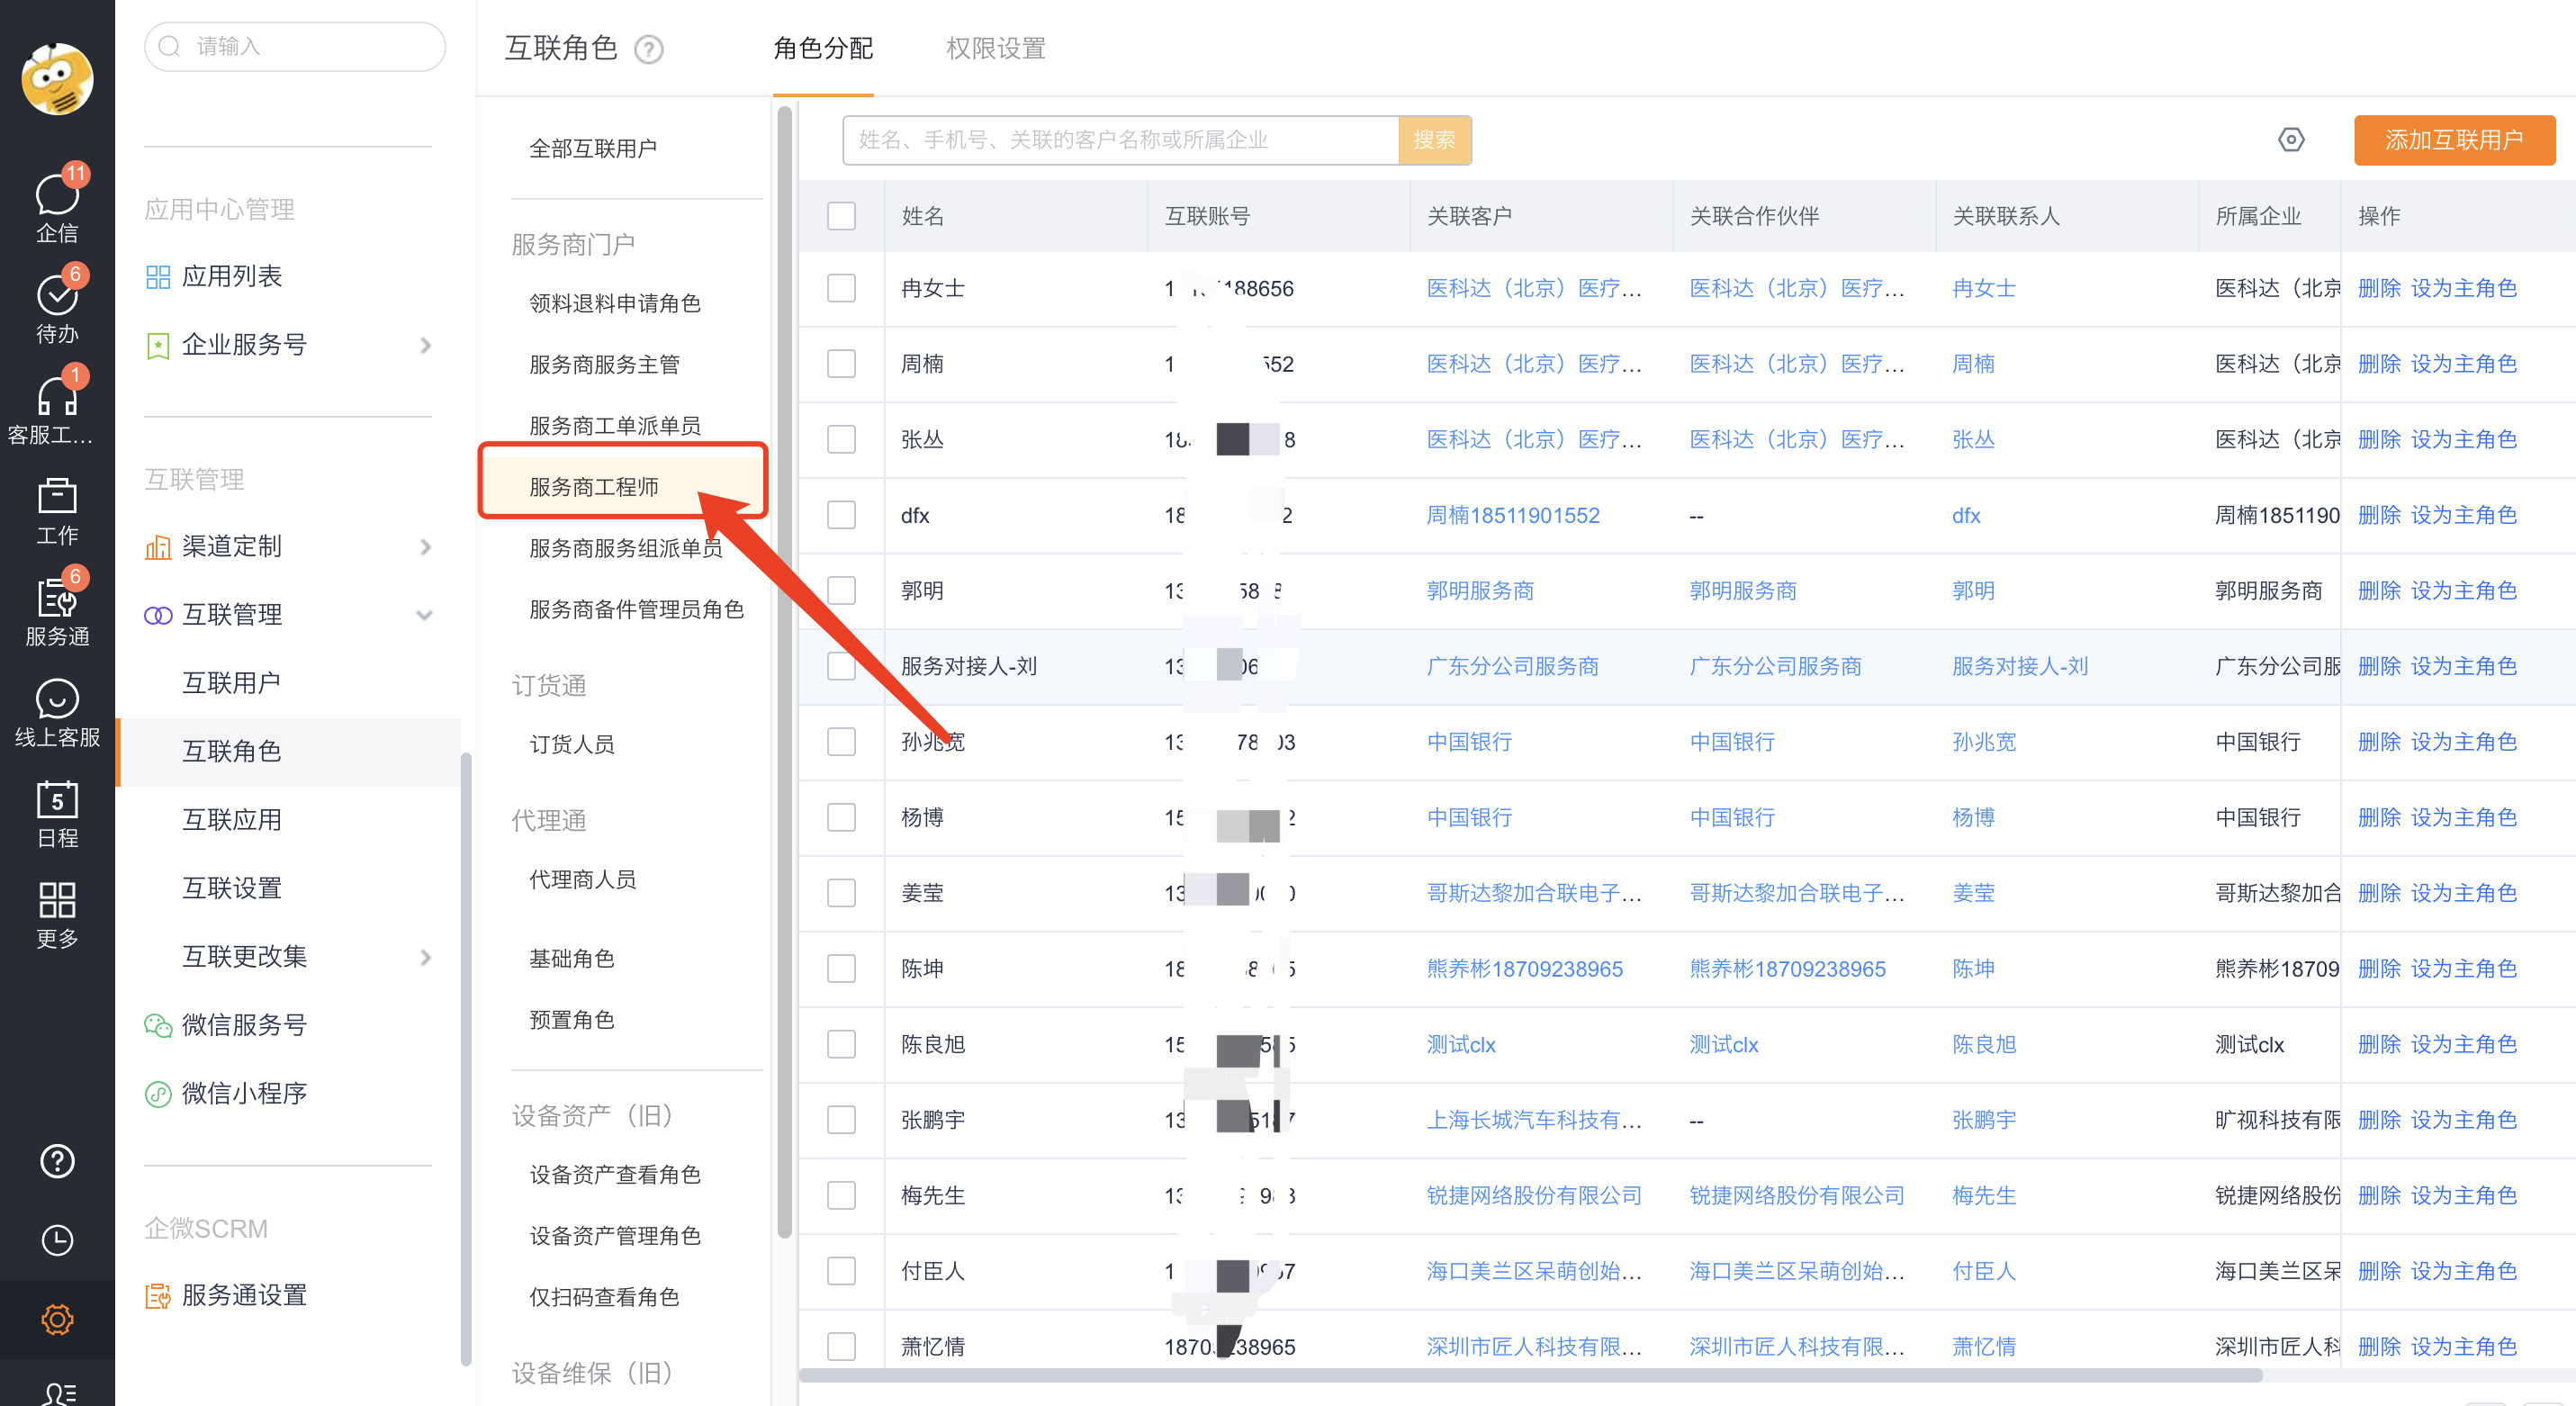The width and height of the screenshot is (2576, 1406).
Task: Open the table column settings hexagon icon
Action: tap(2291, 140)
